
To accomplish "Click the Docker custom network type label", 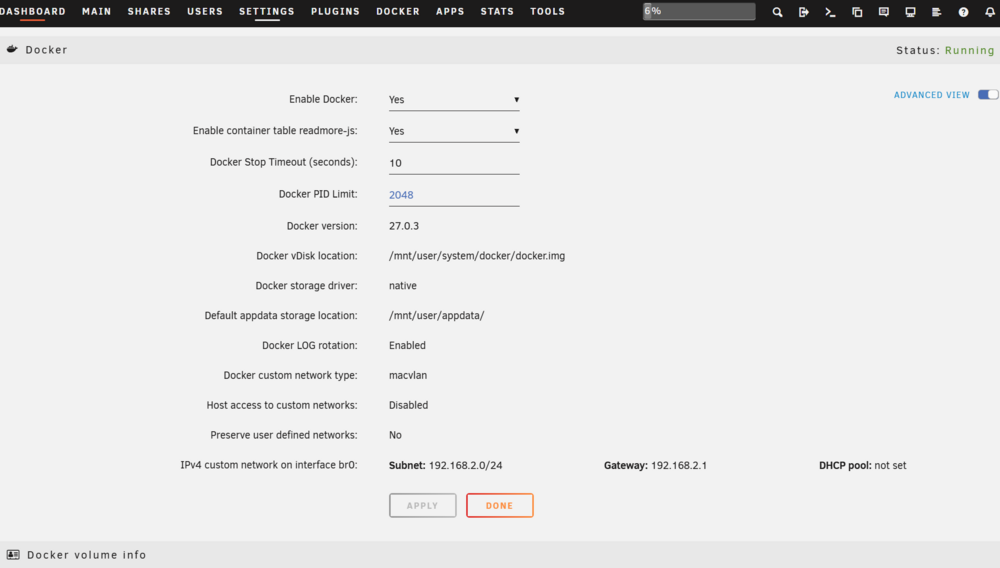I will pos(290,375).
